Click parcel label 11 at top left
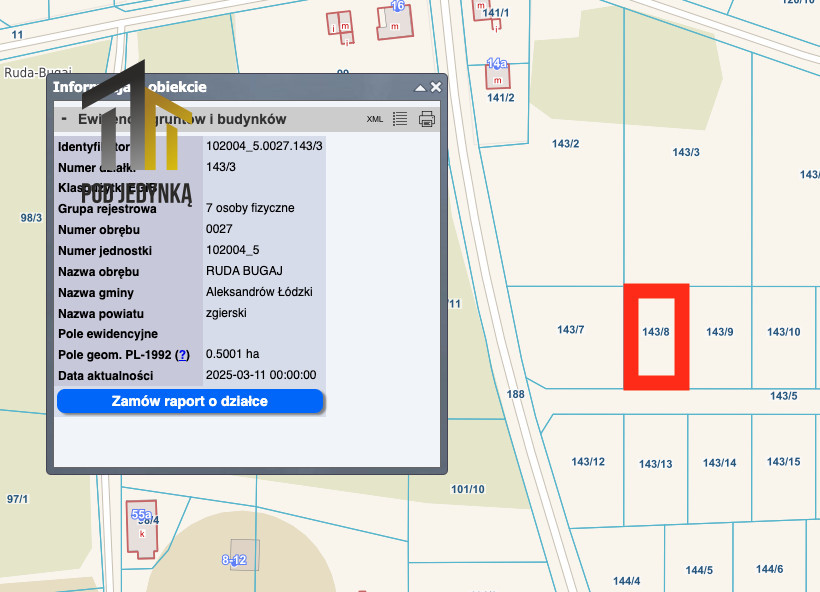Screen dimensions: 820x592 17,35
